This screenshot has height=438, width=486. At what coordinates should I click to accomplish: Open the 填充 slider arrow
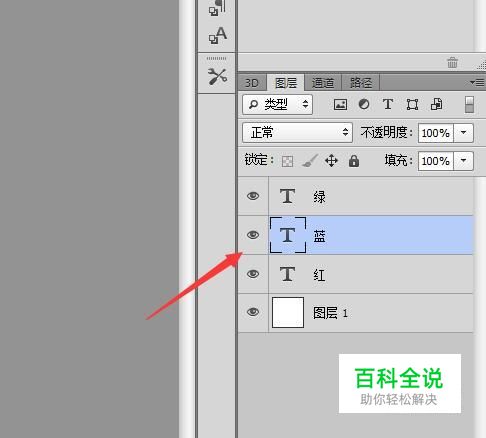click(463, 161)
